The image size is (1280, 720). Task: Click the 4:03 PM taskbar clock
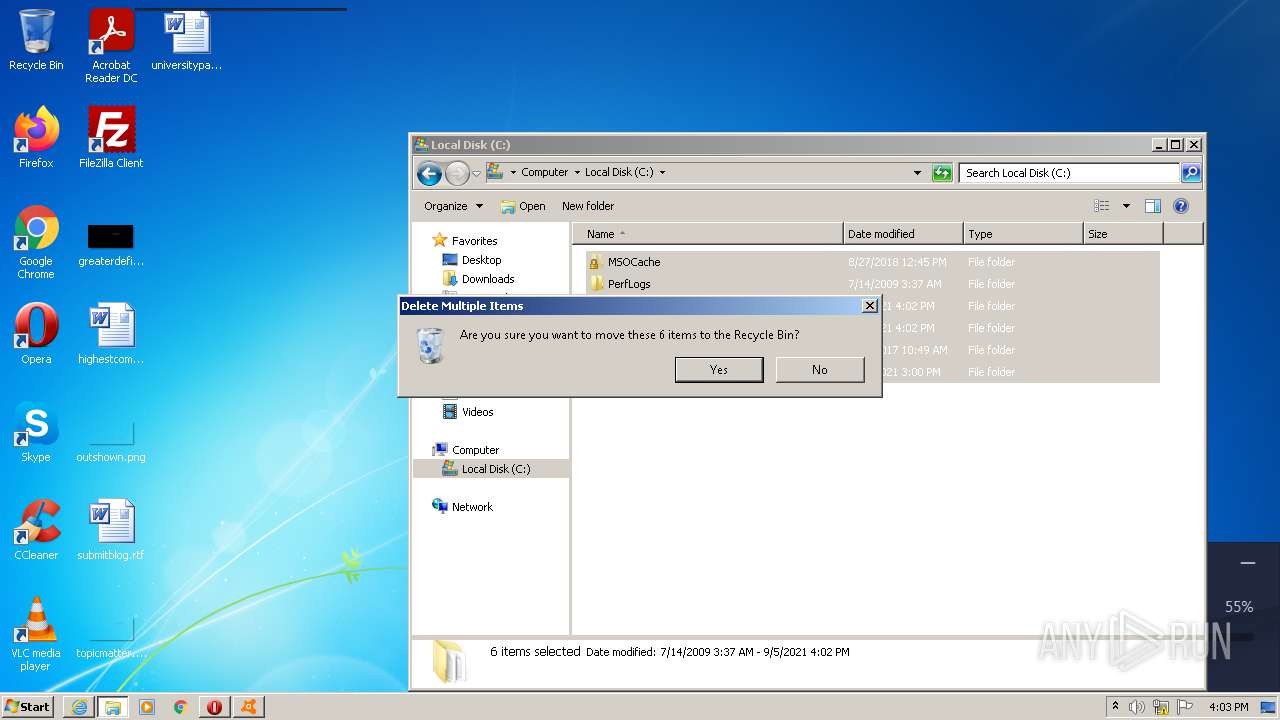pos(1228,707)
